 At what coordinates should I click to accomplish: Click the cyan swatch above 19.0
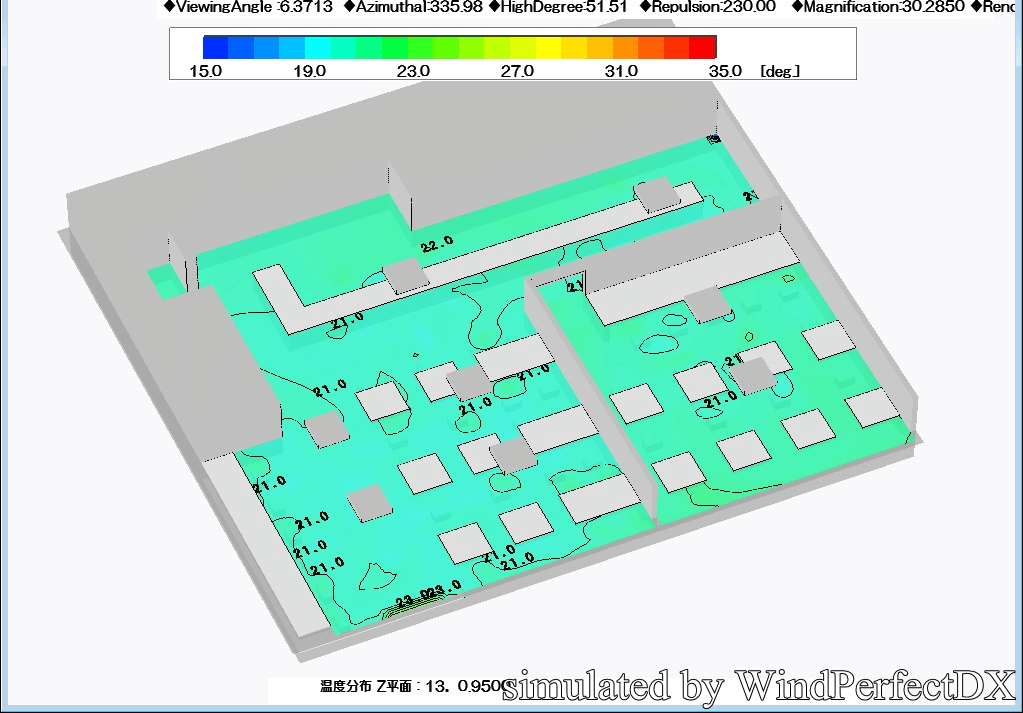tap(318, 46)
